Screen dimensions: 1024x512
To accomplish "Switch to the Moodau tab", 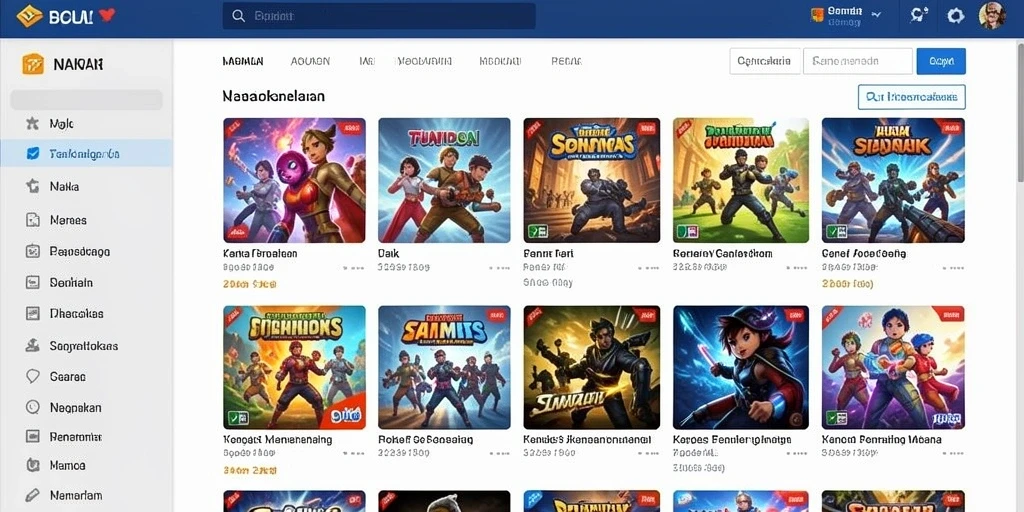I will pyautogui.click(x=500, y=61).
